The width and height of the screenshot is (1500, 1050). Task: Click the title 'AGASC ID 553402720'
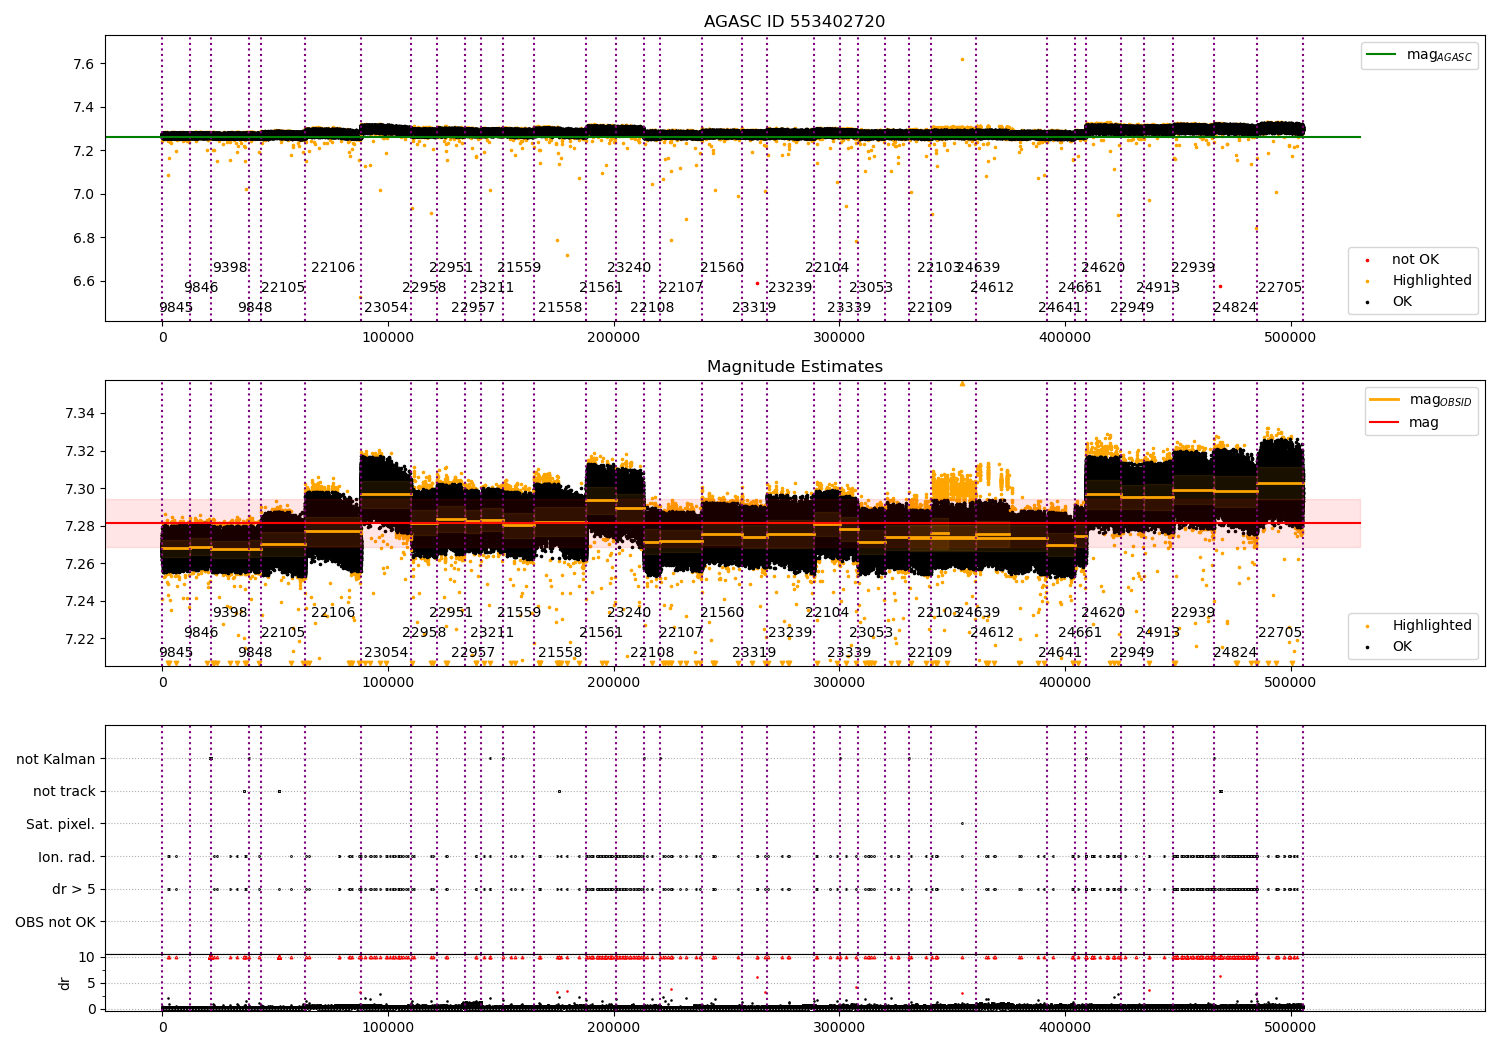[x=794, y=22]
